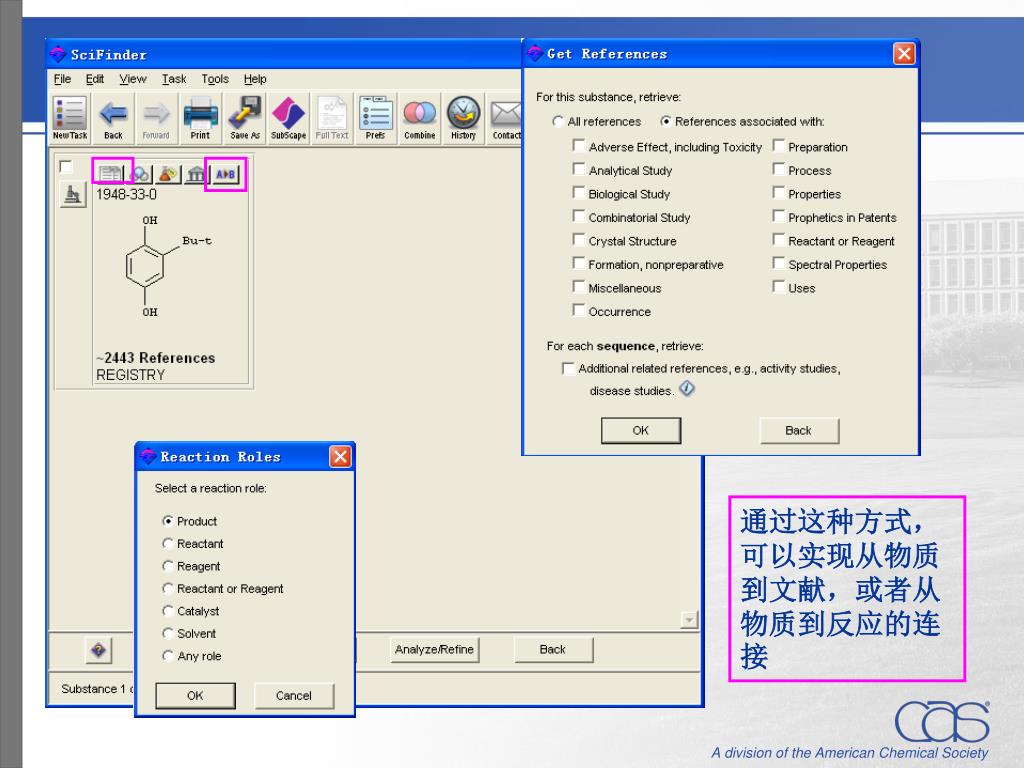Image resolution: width=1024 pixels, height=768 pixels.
Task: Click the Forward arrow toolbar icon
Action: click(x=156, y=118)
